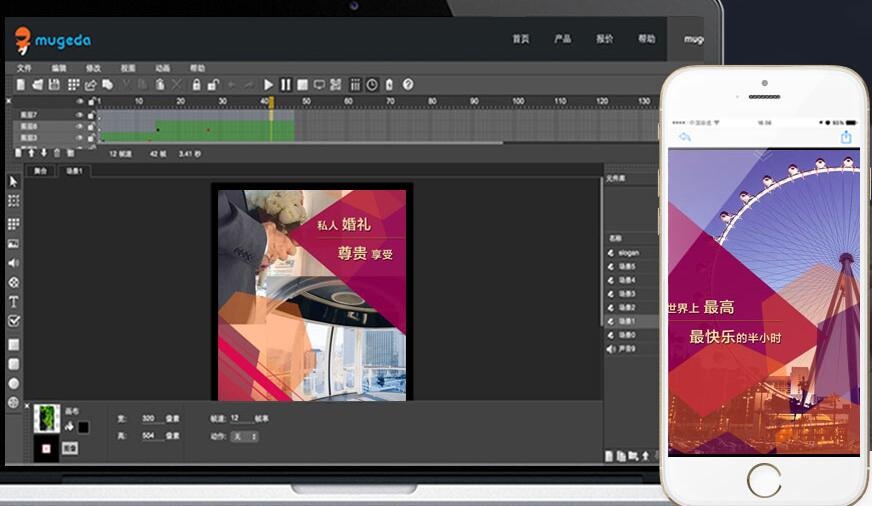The image size is (872, 506).
Task: Save the project with the floppy disk icon
Action: (x=54, y=85)
